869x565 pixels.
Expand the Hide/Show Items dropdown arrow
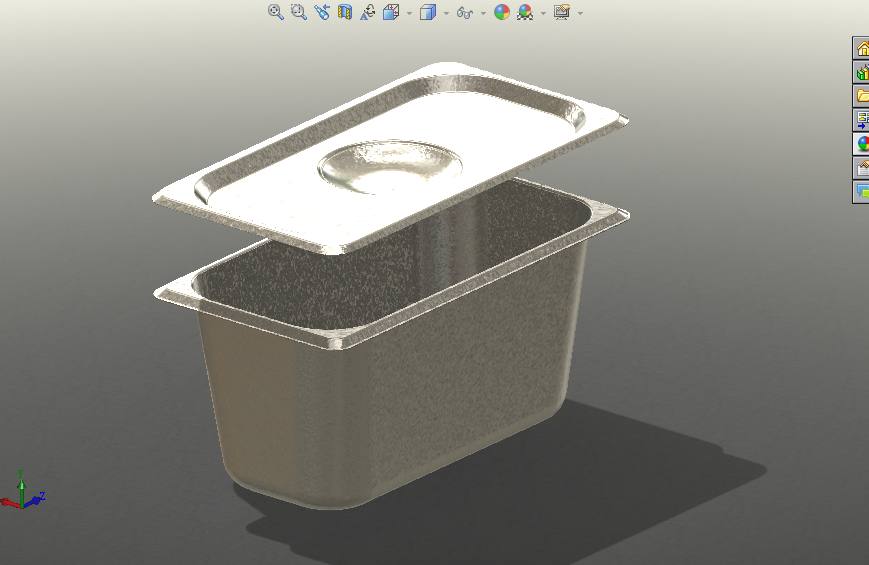coord(483,13)
